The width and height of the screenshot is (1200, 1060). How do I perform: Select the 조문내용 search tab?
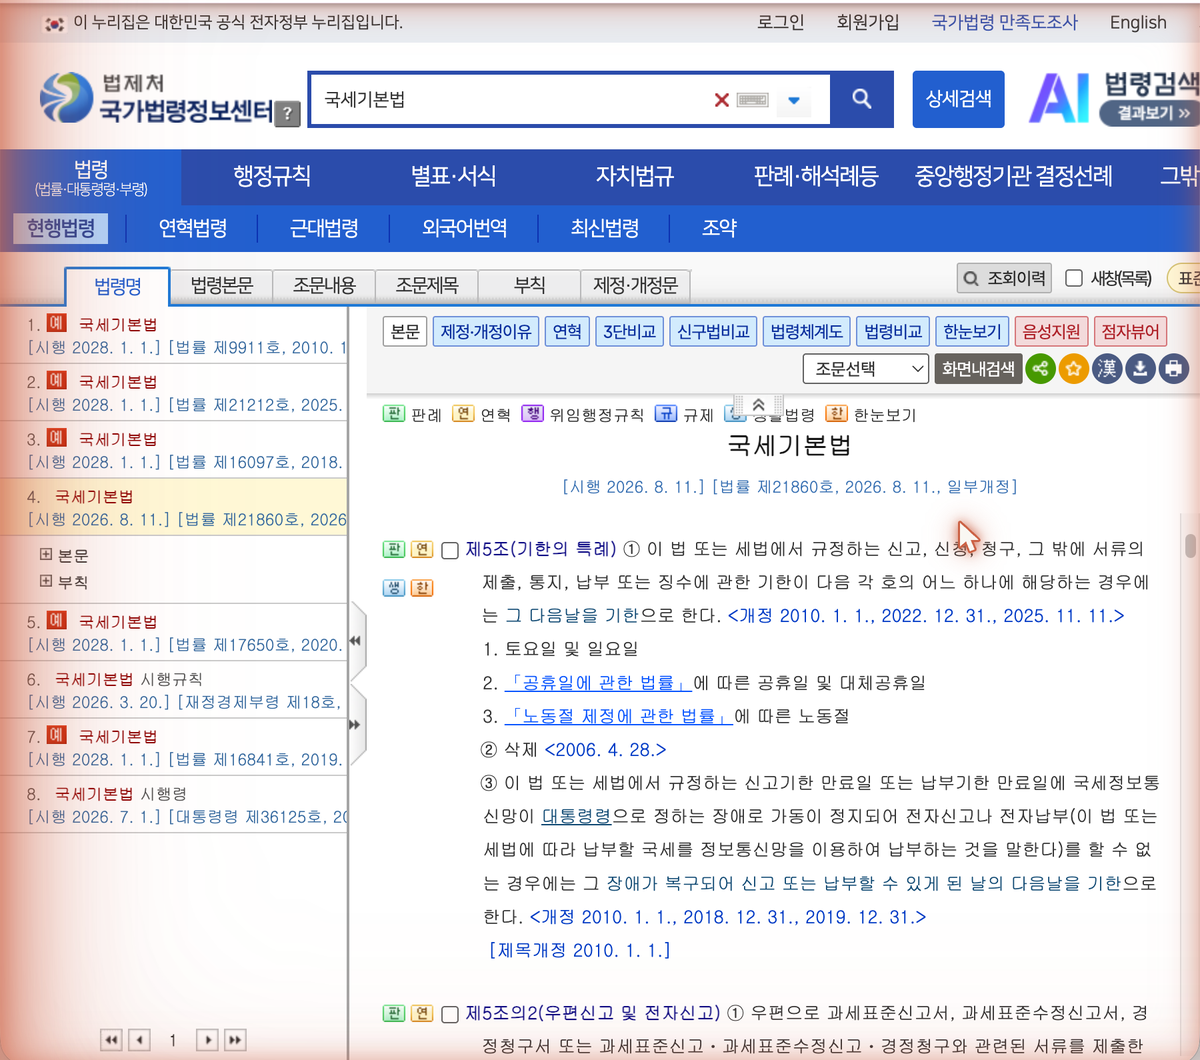point(324,286)
